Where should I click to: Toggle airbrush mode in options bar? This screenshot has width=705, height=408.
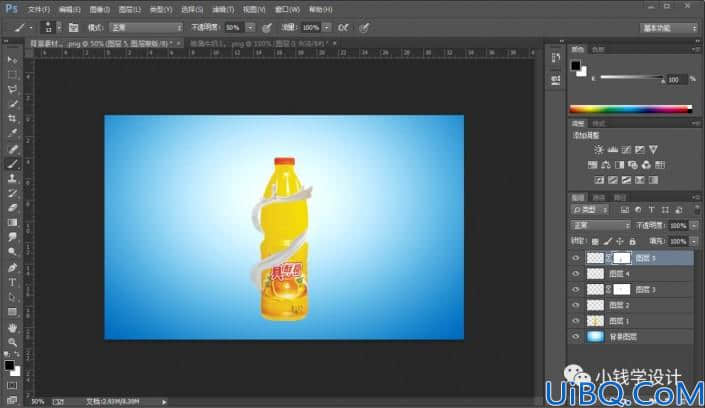coord(343,28)
